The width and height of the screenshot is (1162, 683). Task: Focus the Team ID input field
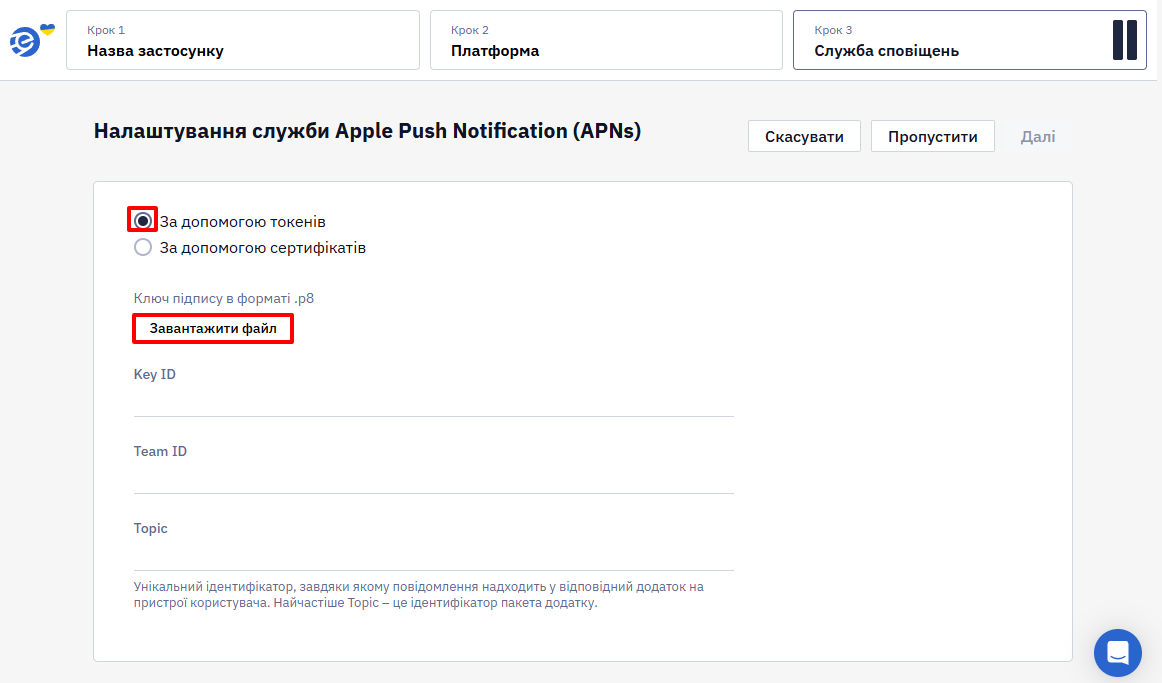[434, 478]
